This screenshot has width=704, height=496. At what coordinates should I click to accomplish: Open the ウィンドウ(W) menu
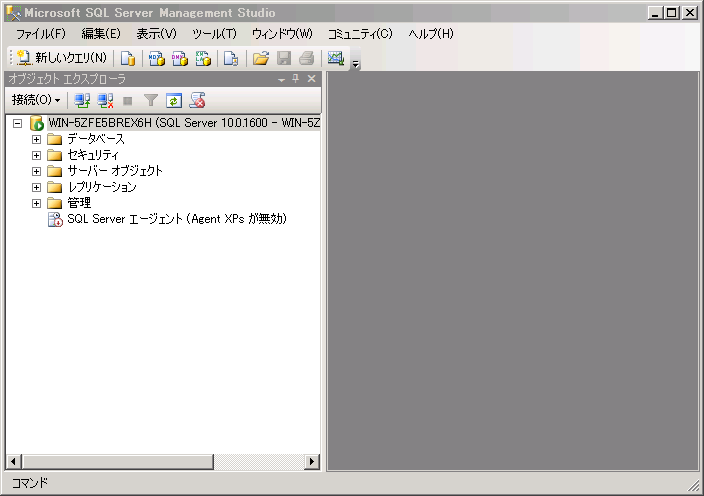tap(282, 34)
